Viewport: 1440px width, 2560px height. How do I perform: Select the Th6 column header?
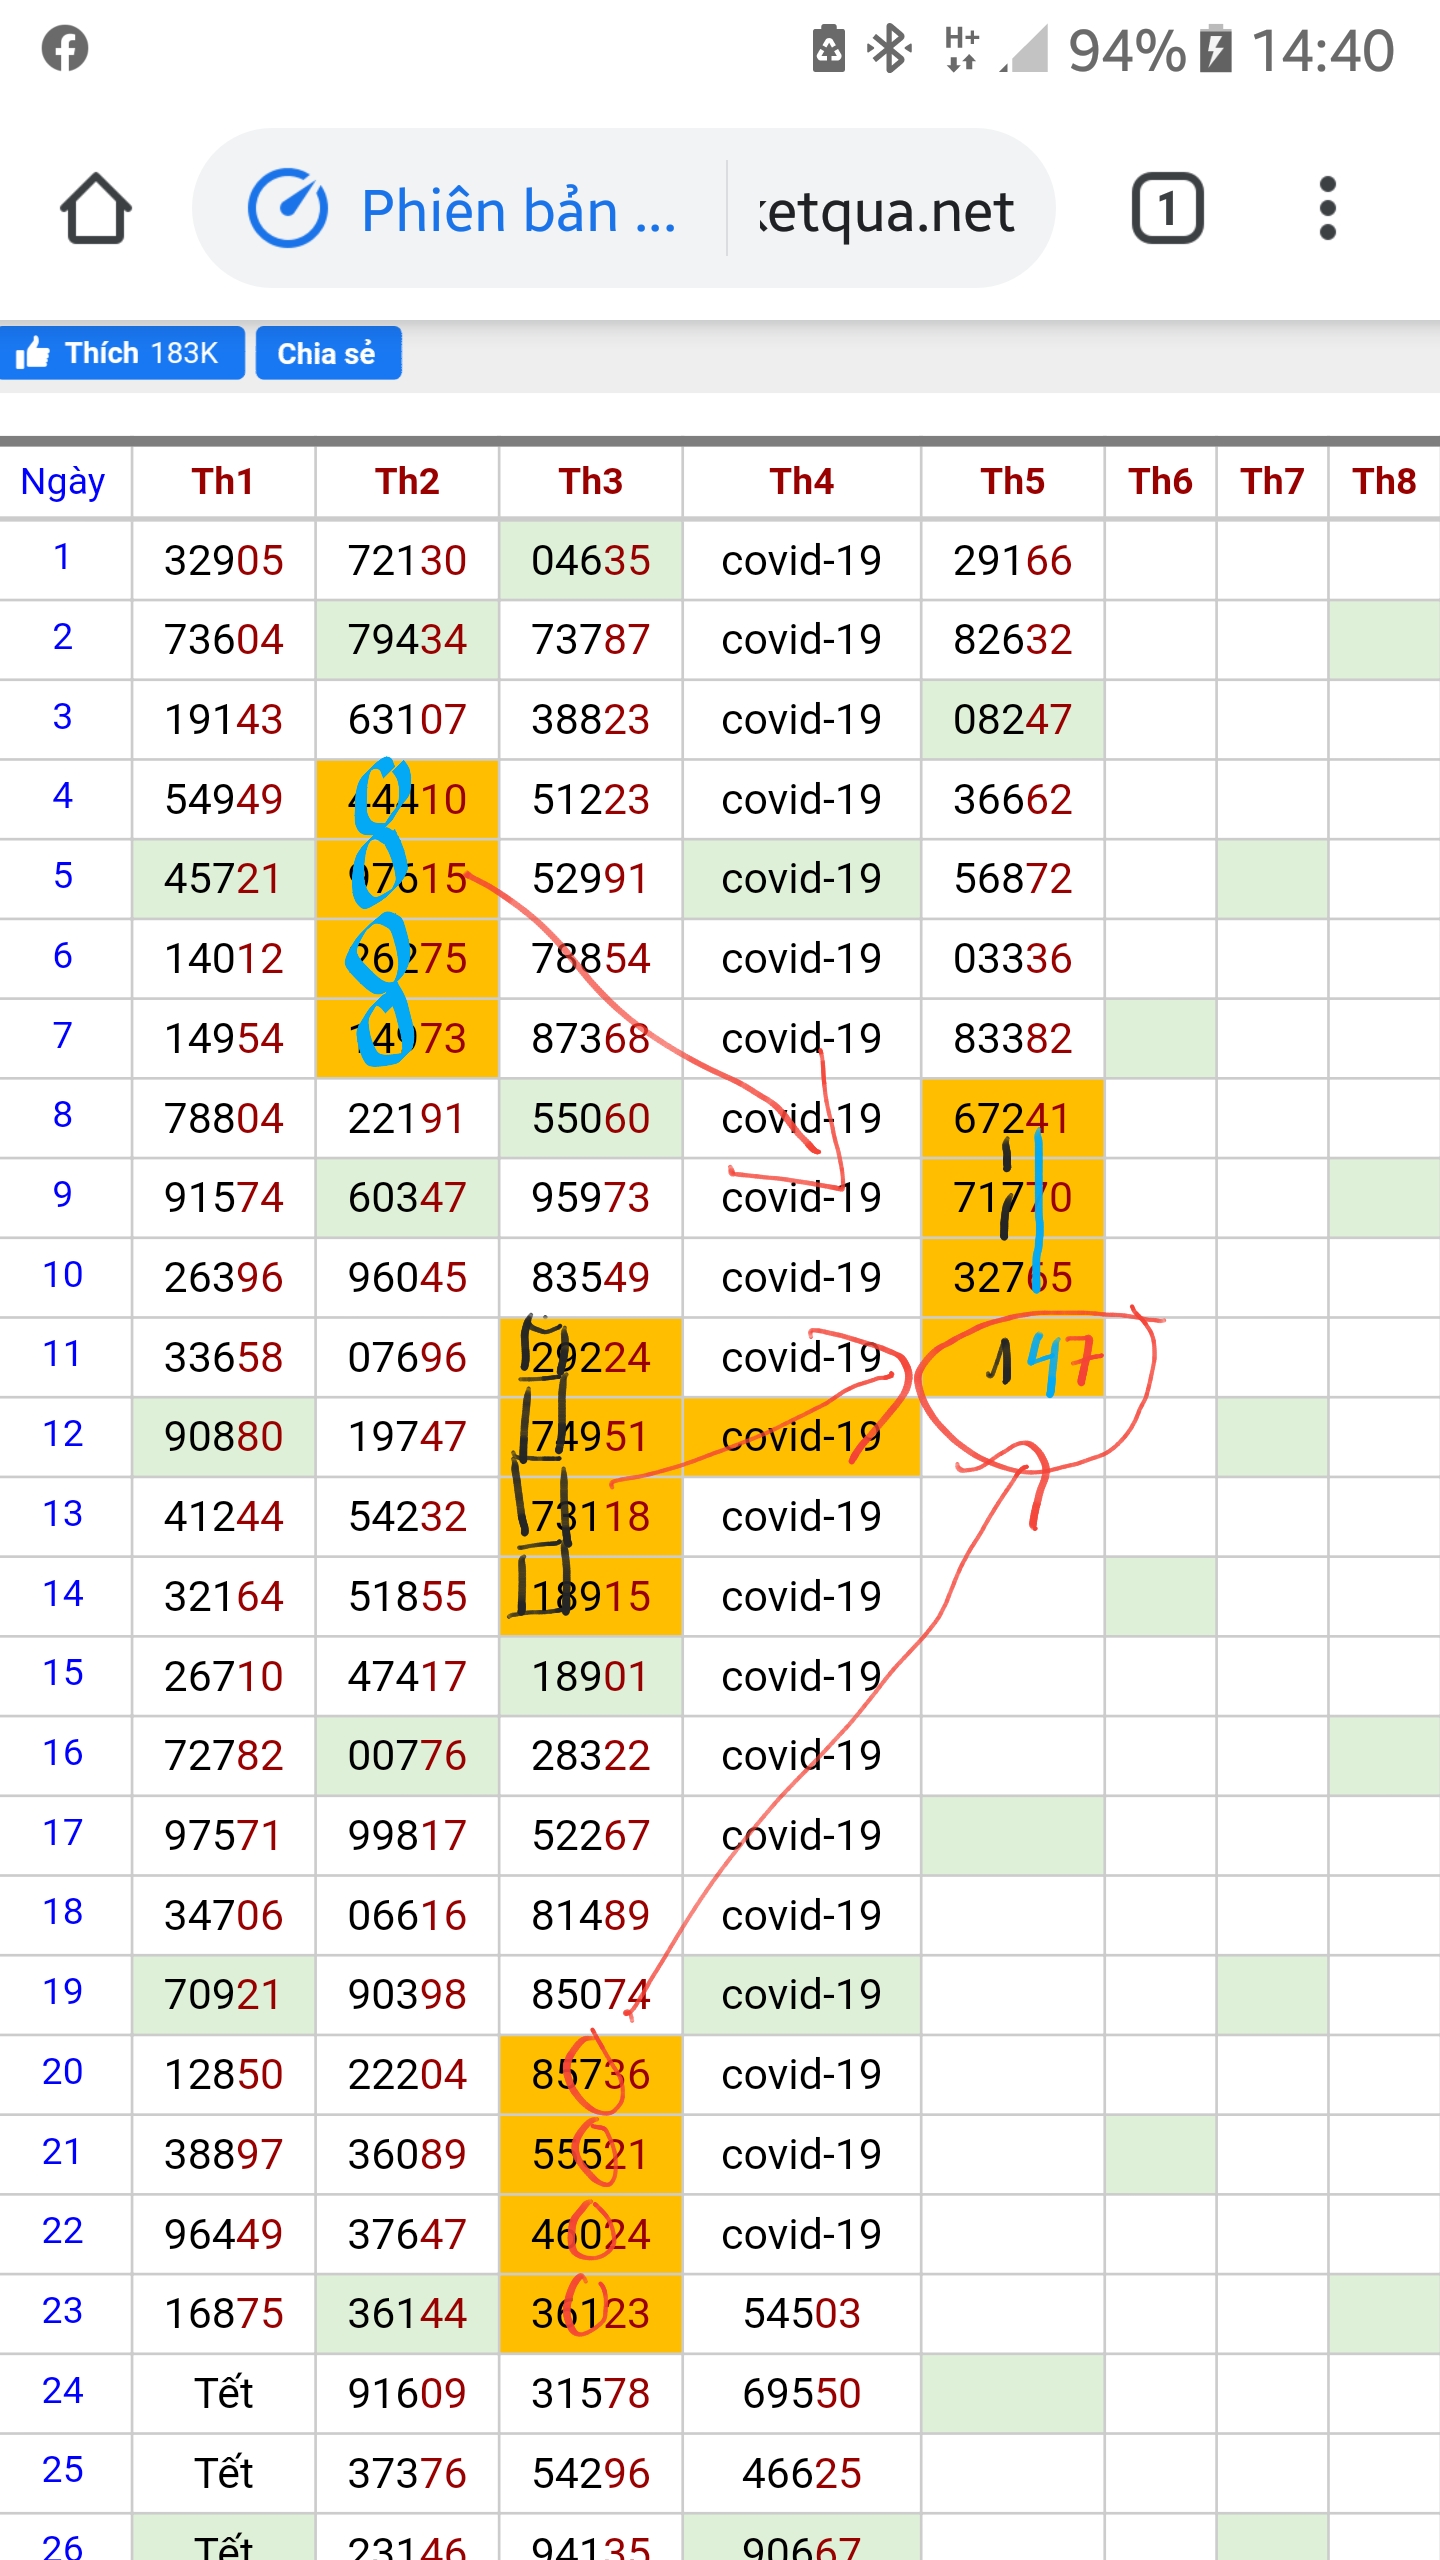click(1161, 482)
